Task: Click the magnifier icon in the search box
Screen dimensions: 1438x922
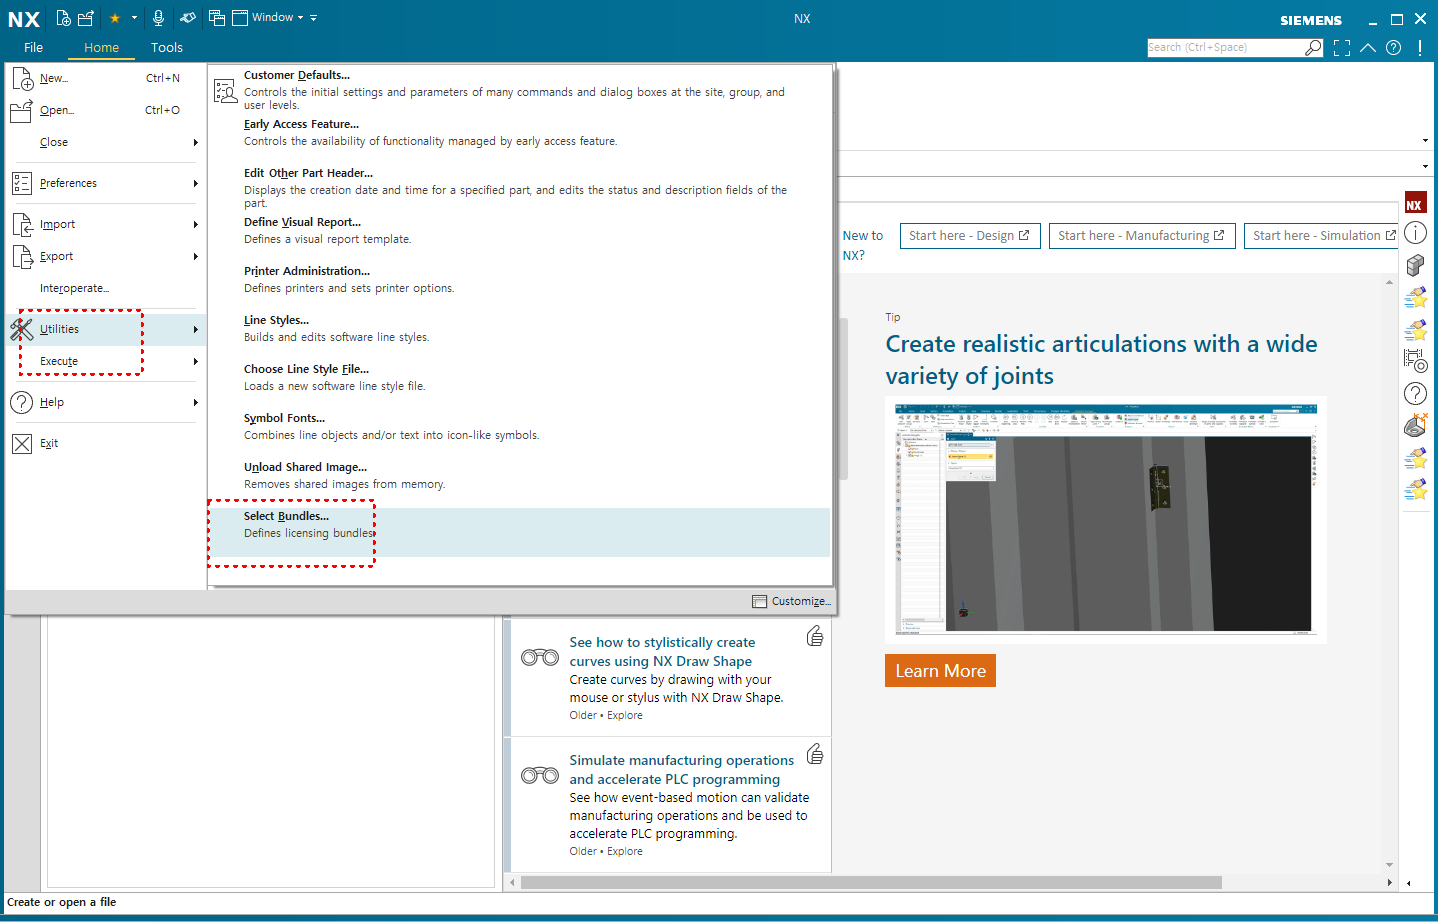Action: 1313,47
